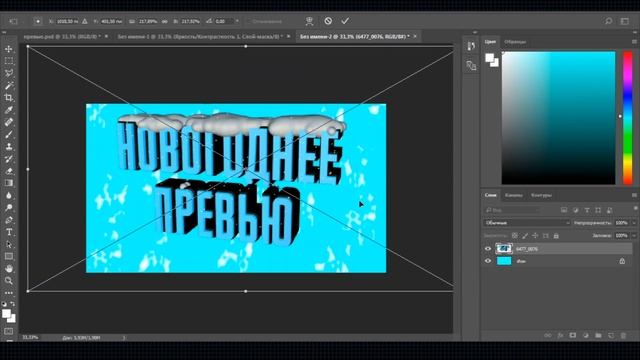Select the Eyedropper tool
The image size is (640, 360).
pyautogui.click(x=9, y=110)
